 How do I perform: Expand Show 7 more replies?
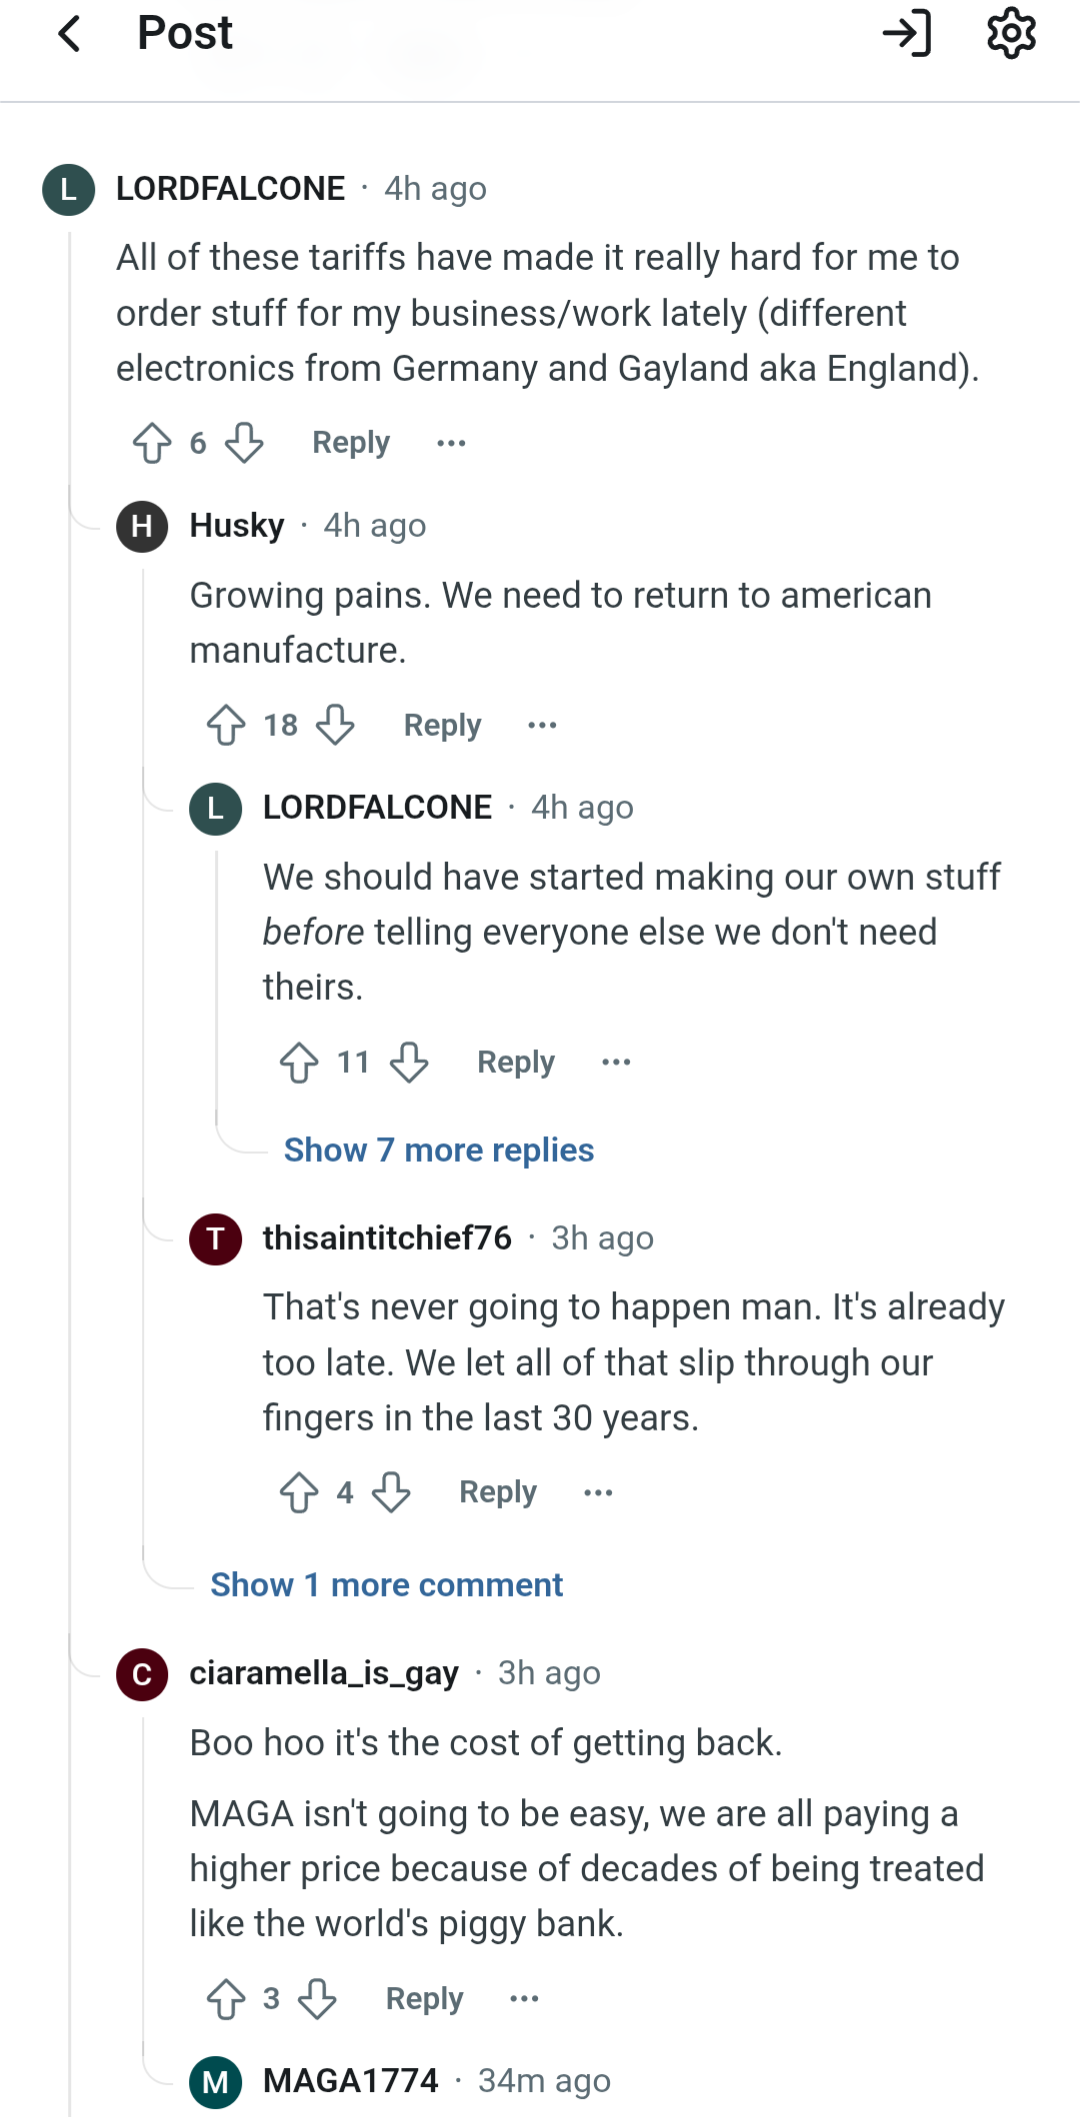438,1150
